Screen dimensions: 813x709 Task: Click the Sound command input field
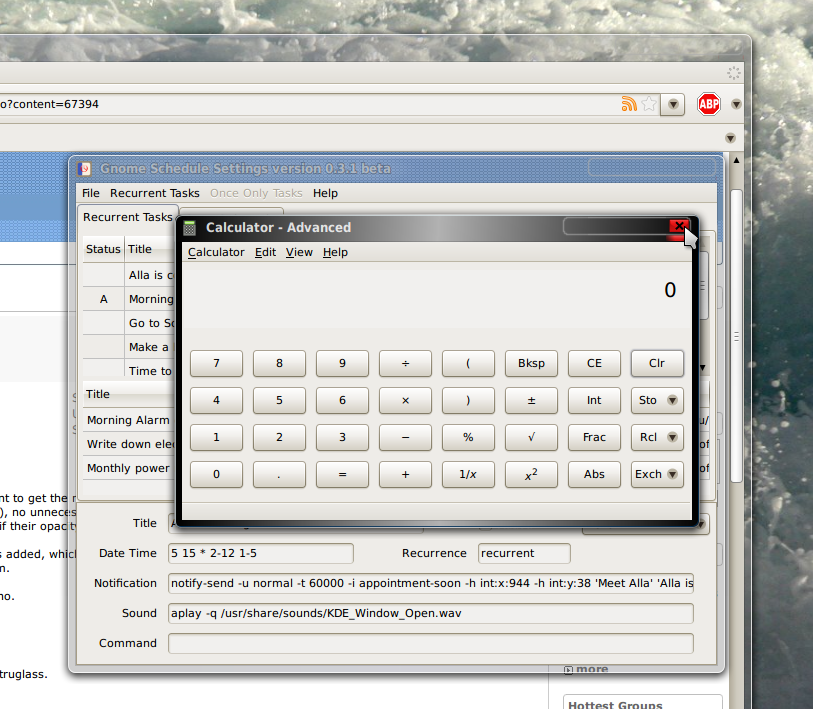pos(431,614)
